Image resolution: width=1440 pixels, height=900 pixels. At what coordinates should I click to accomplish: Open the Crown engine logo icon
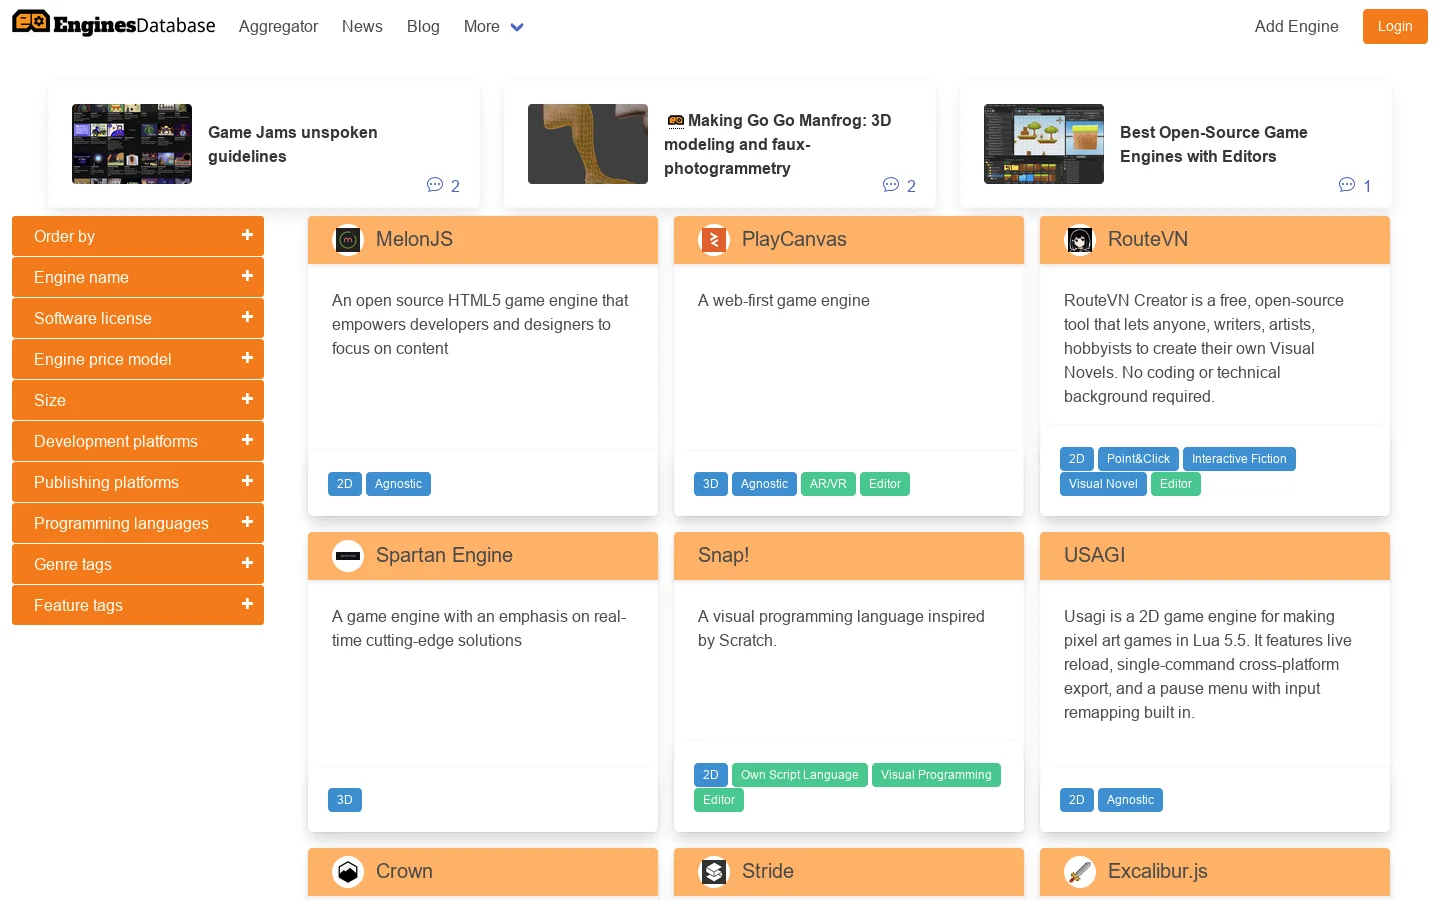[x=348, y=872]
